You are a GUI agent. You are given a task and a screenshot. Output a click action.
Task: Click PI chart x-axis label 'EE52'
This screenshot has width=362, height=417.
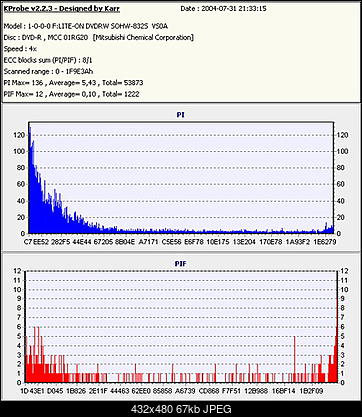click(x=41, y=242)
